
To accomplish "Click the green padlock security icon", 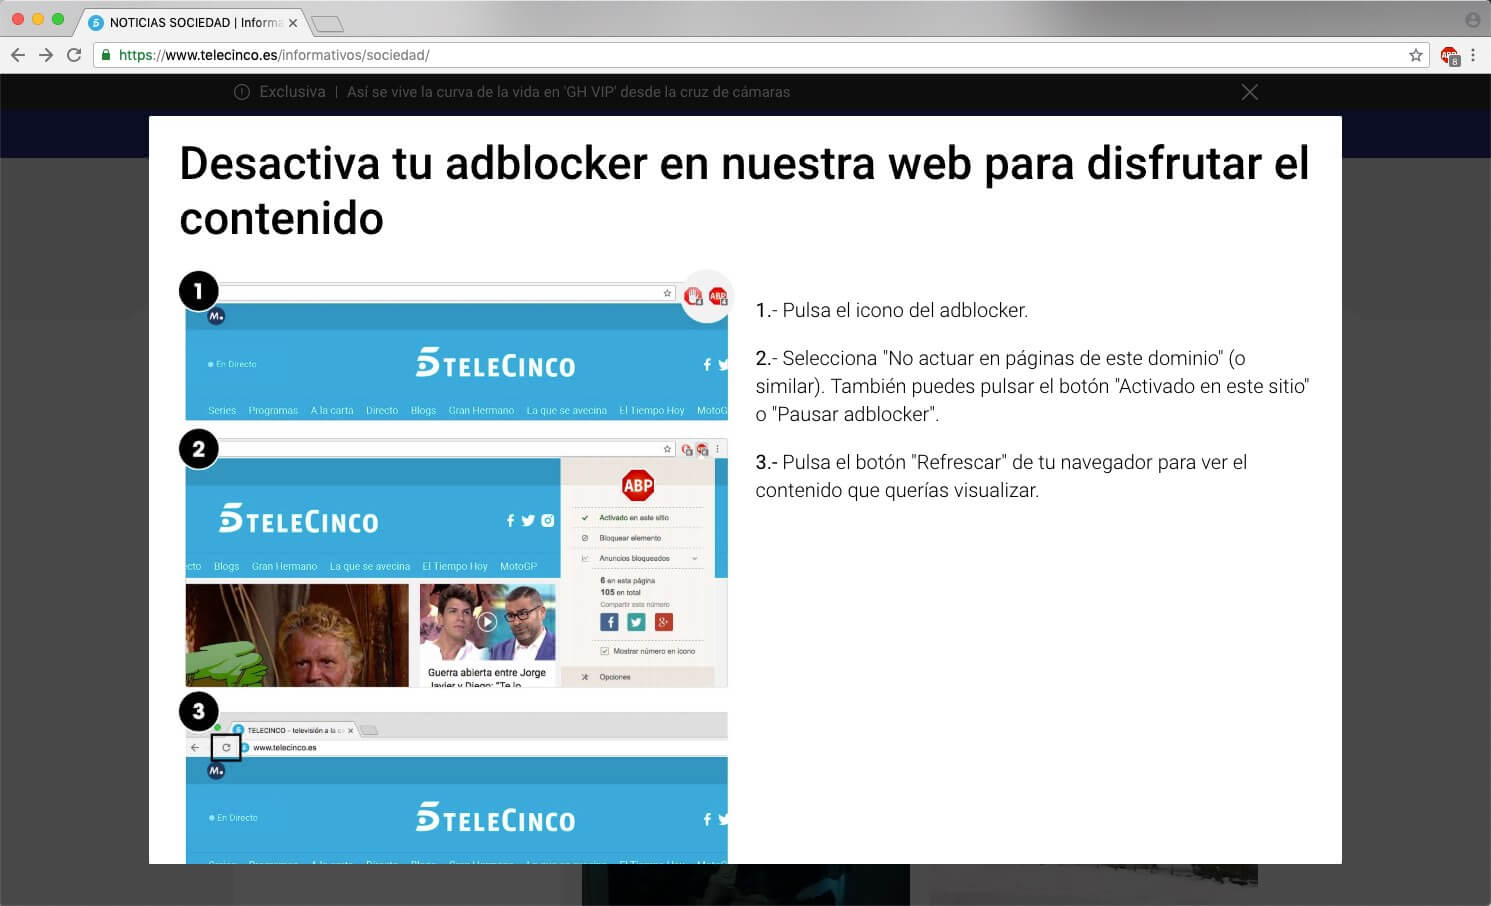I will pos(106,55).
